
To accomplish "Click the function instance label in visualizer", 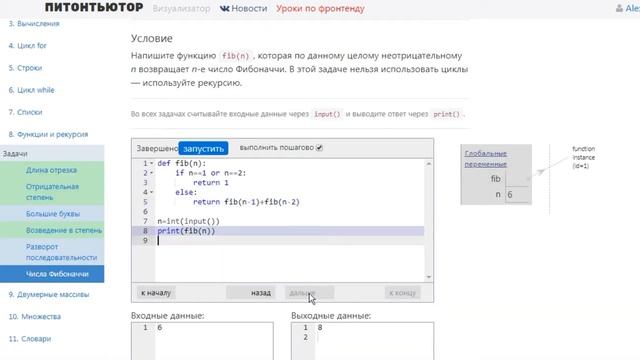I will tap(583, 157).
